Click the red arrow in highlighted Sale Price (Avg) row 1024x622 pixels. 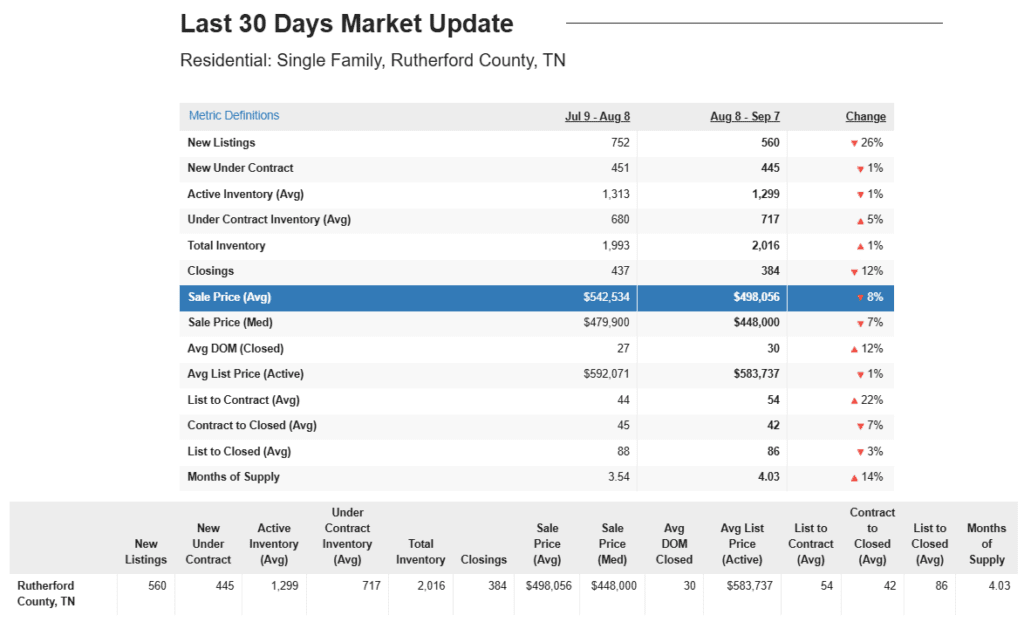tap(860, 298)
